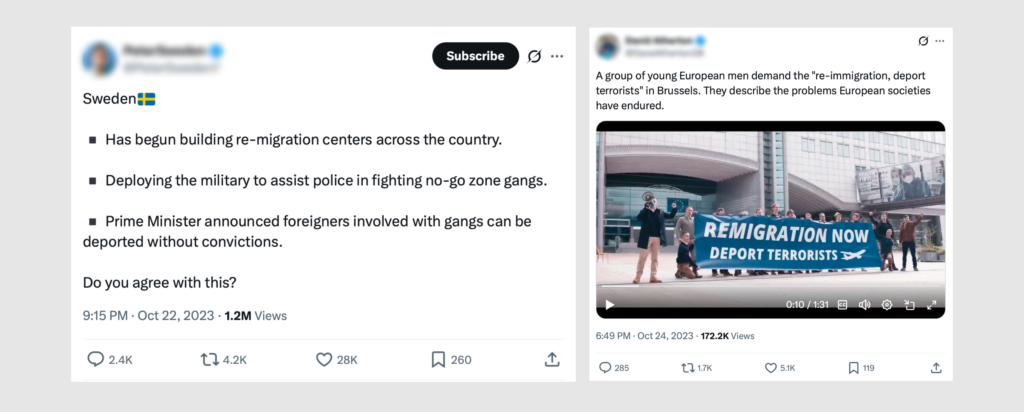Open more options on the Brussels video post
The width and height of the screenshot is (1024, 412).
click(940, 41)
